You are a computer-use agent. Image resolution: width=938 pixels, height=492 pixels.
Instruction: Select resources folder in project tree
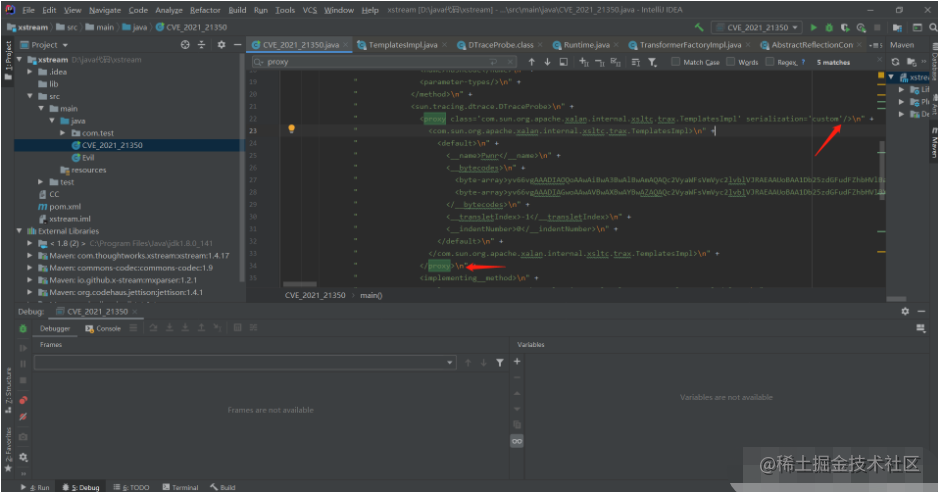tap(83, 170)
